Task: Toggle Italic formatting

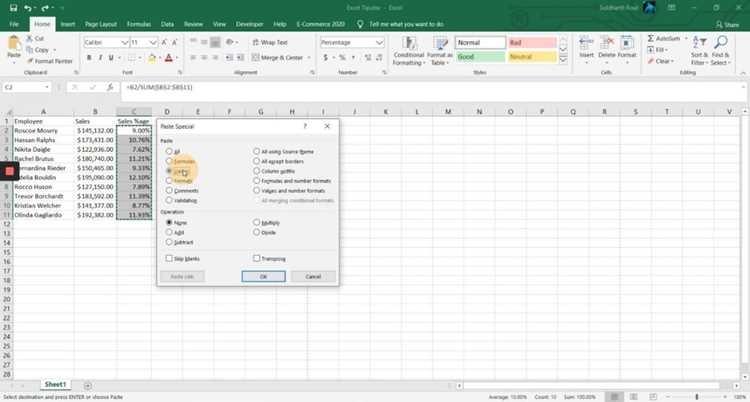Action: (x=100, y=57)
